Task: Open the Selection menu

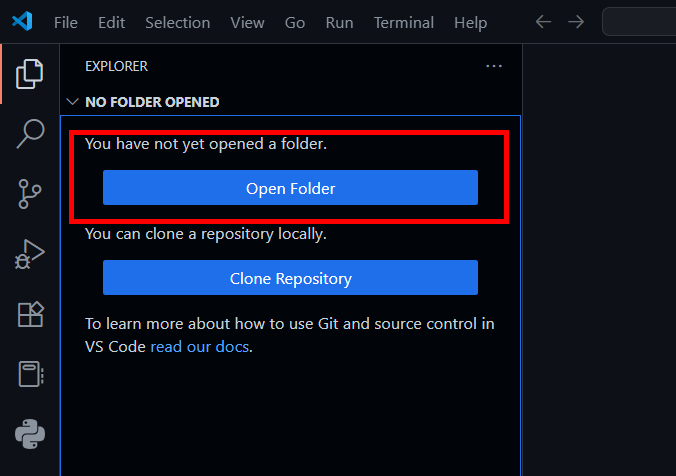Action: 178,22
